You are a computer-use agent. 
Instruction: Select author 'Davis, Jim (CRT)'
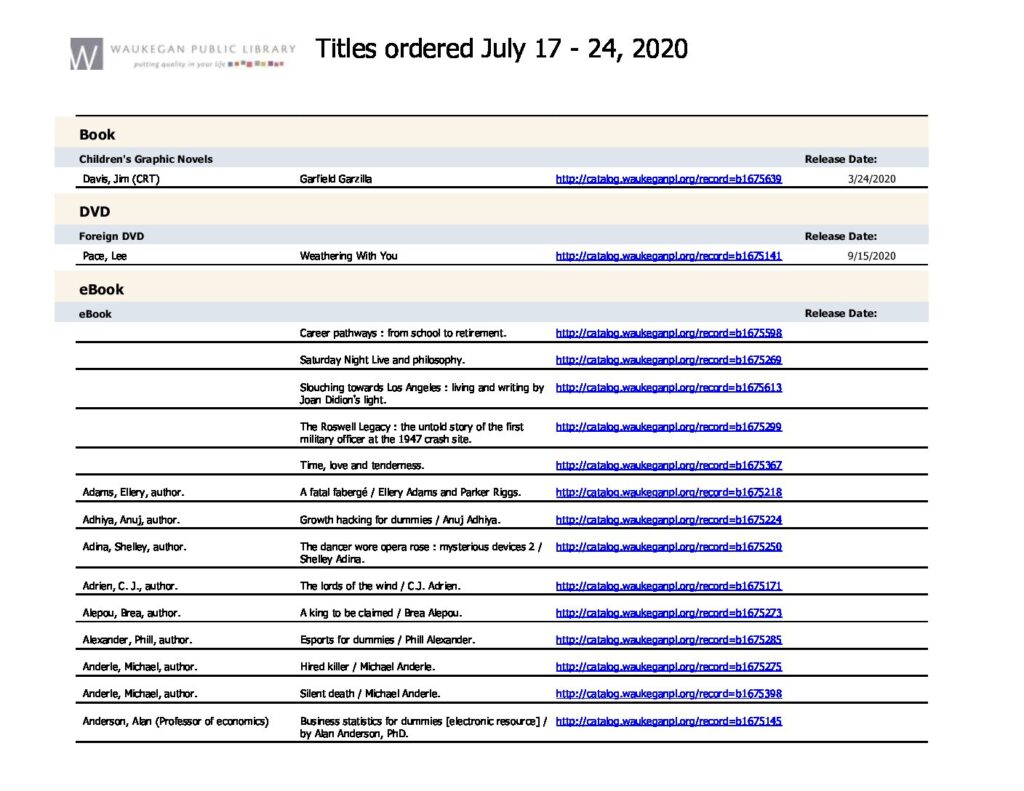pos(121,179)
